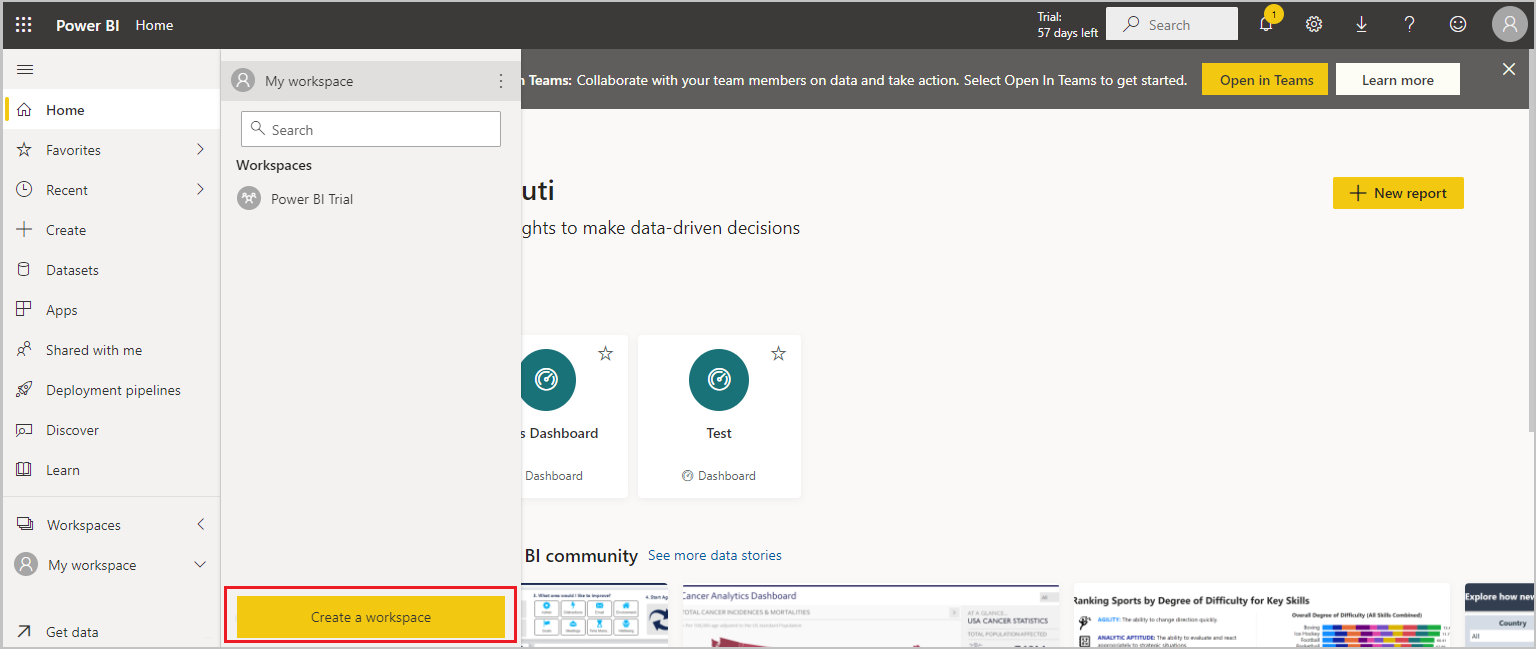Favorite the Test dashboard star
This screenshot has width=1536, height=649.
point(779,353)
